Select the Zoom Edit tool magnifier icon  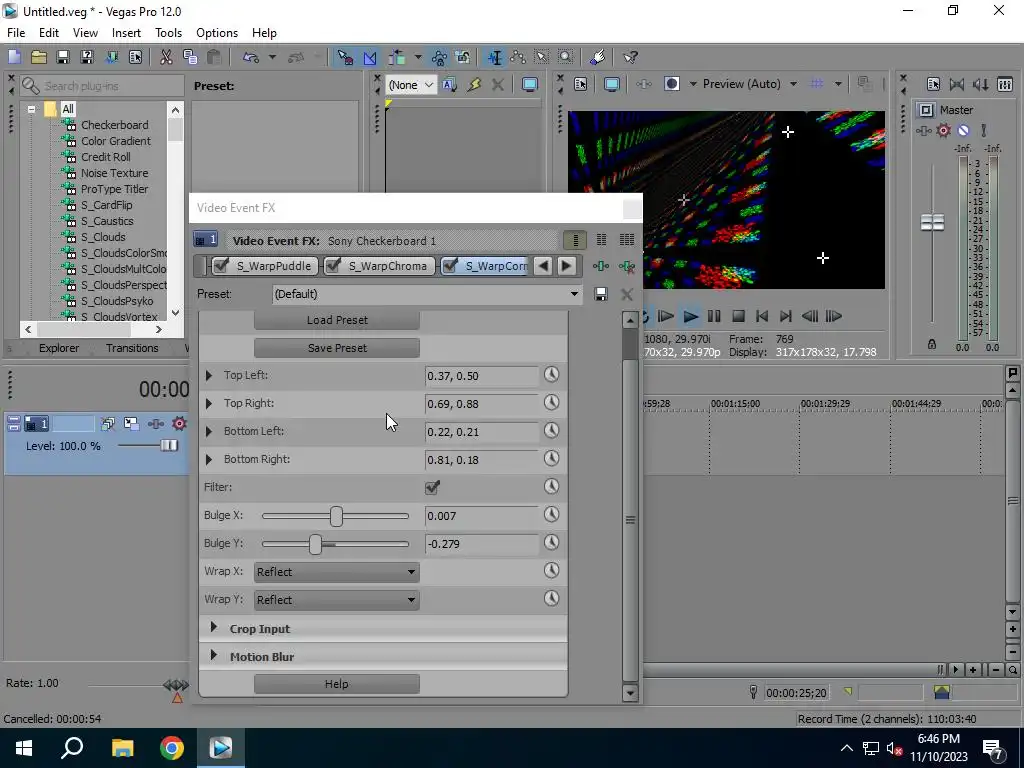566,57
